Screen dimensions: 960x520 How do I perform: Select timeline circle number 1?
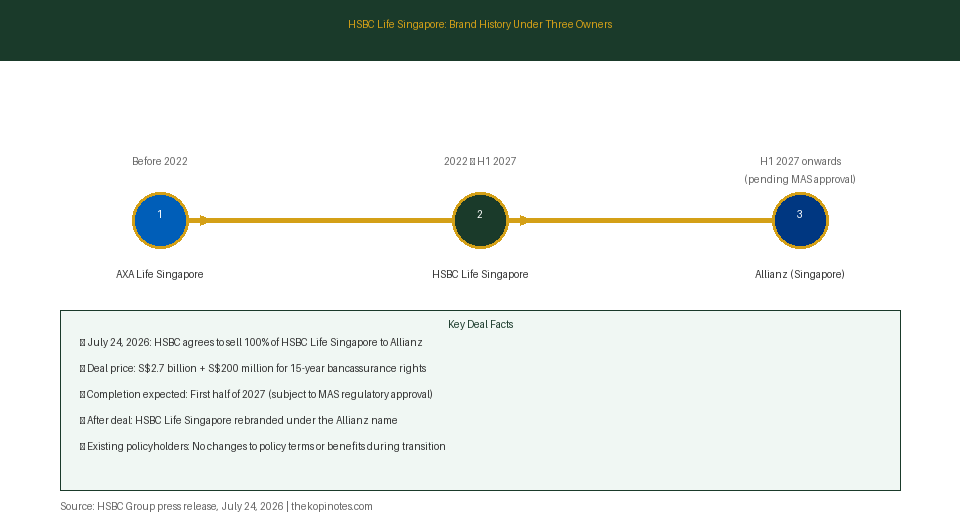coord(160,220)
